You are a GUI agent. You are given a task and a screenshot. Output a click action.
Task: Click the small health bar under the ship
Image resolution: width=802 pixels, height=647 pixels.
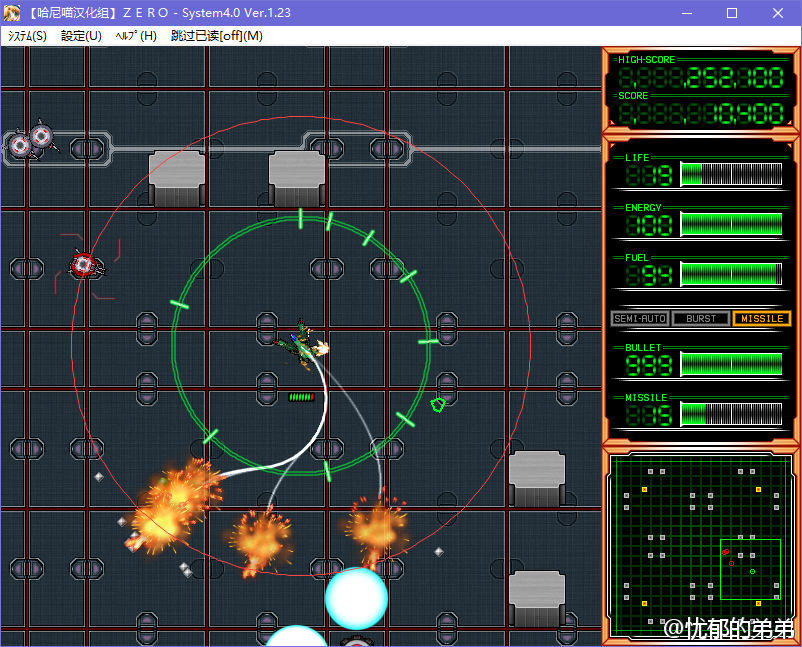(x=301, y=397)
